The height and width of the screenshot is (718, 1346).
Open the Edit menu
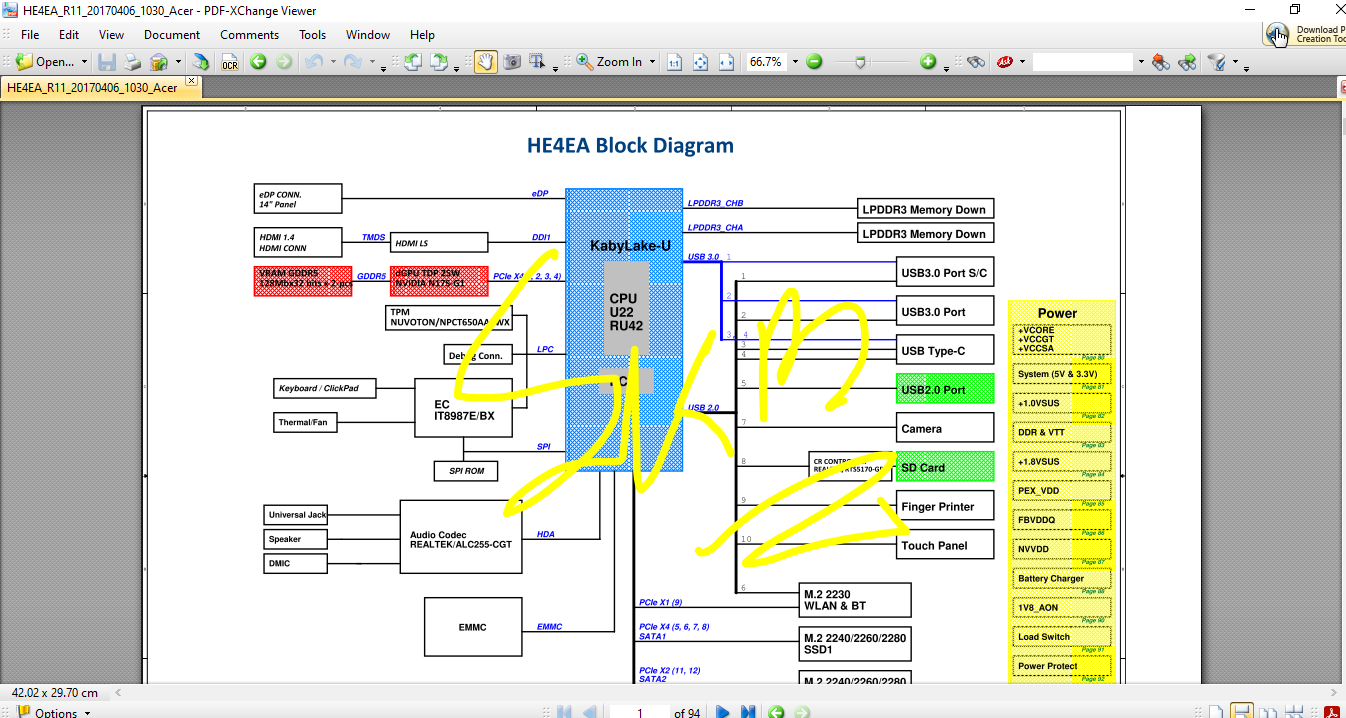pos(69,35)
